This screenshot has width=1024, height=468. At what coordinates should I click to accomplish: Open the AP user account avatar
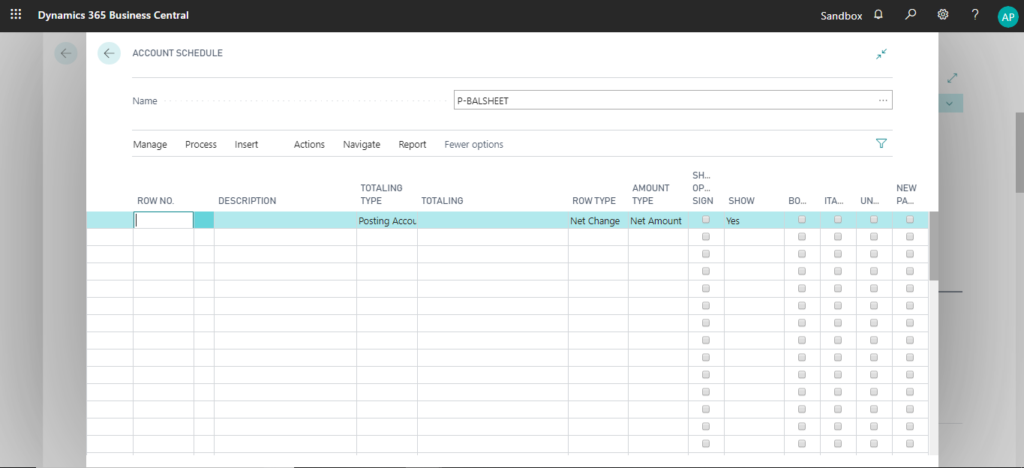[x=1008, y=17]
